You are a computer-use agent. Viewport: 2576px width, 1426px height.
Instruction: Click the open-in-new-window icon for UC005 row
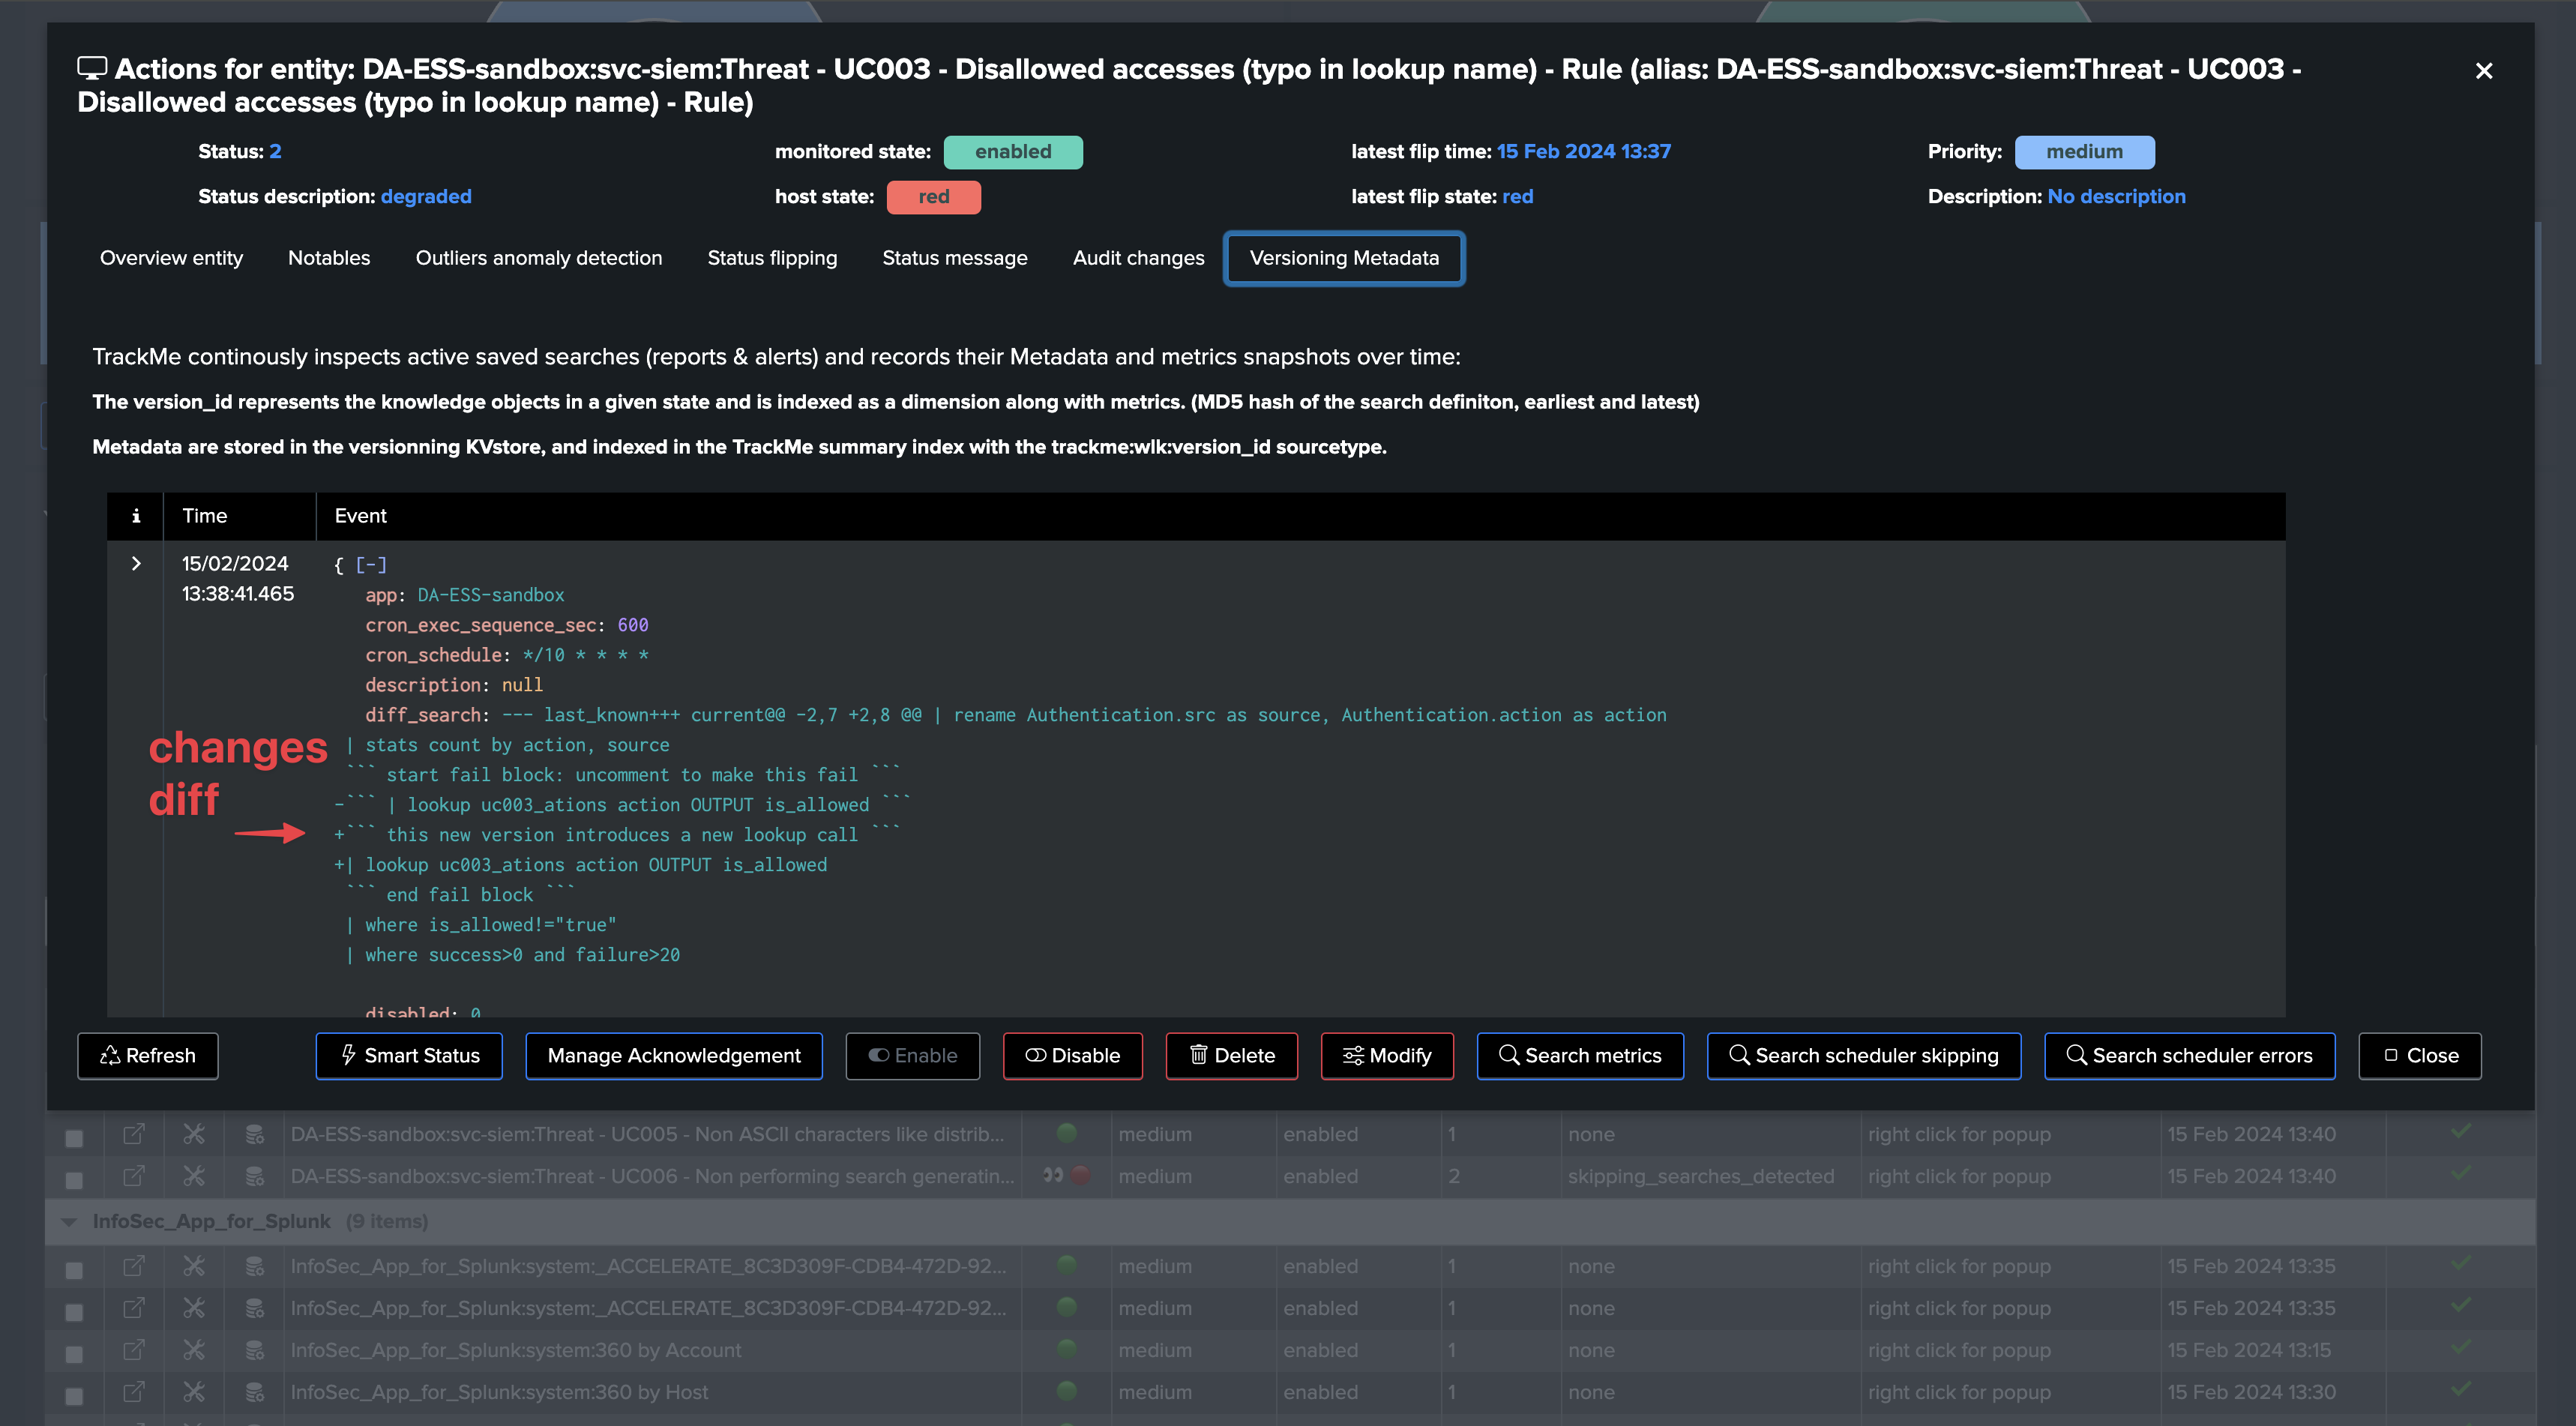click(134, 1134)
